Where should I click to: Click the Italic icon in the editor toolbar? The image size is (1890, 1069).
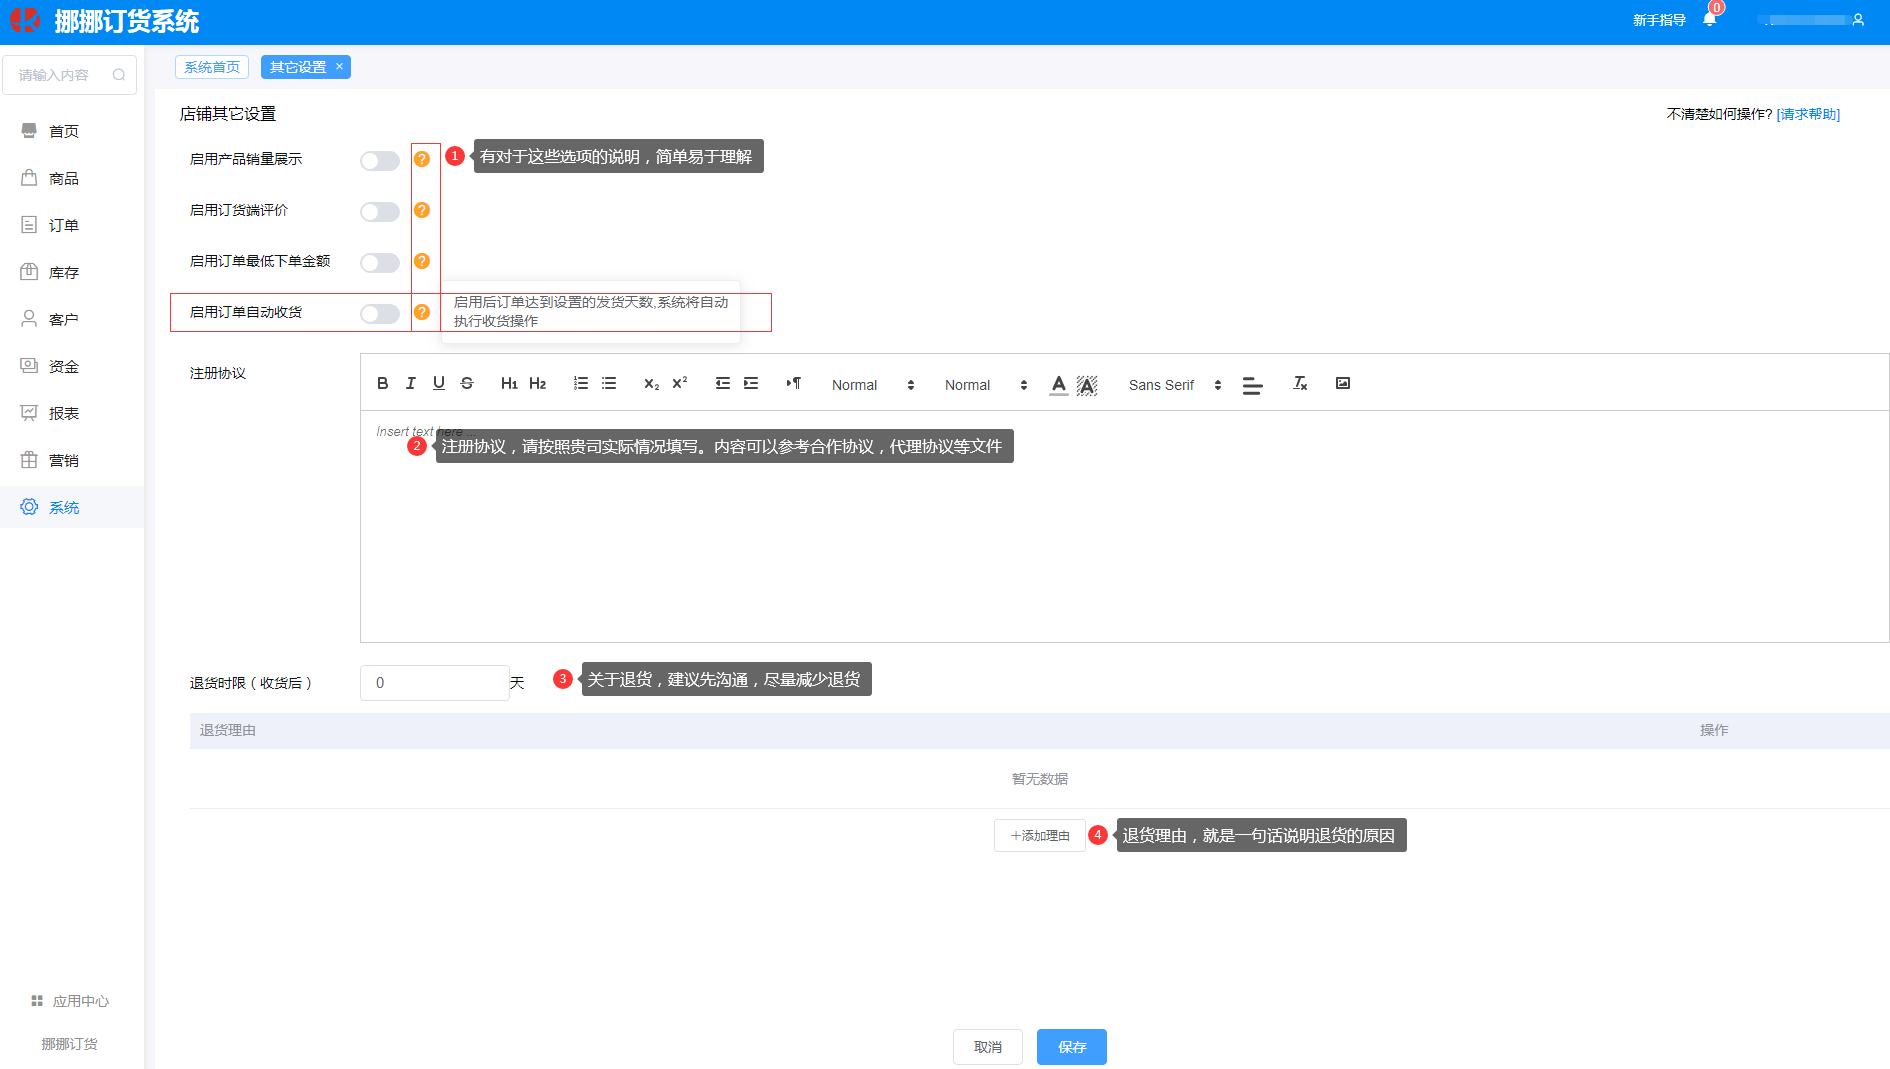point(410,383)
